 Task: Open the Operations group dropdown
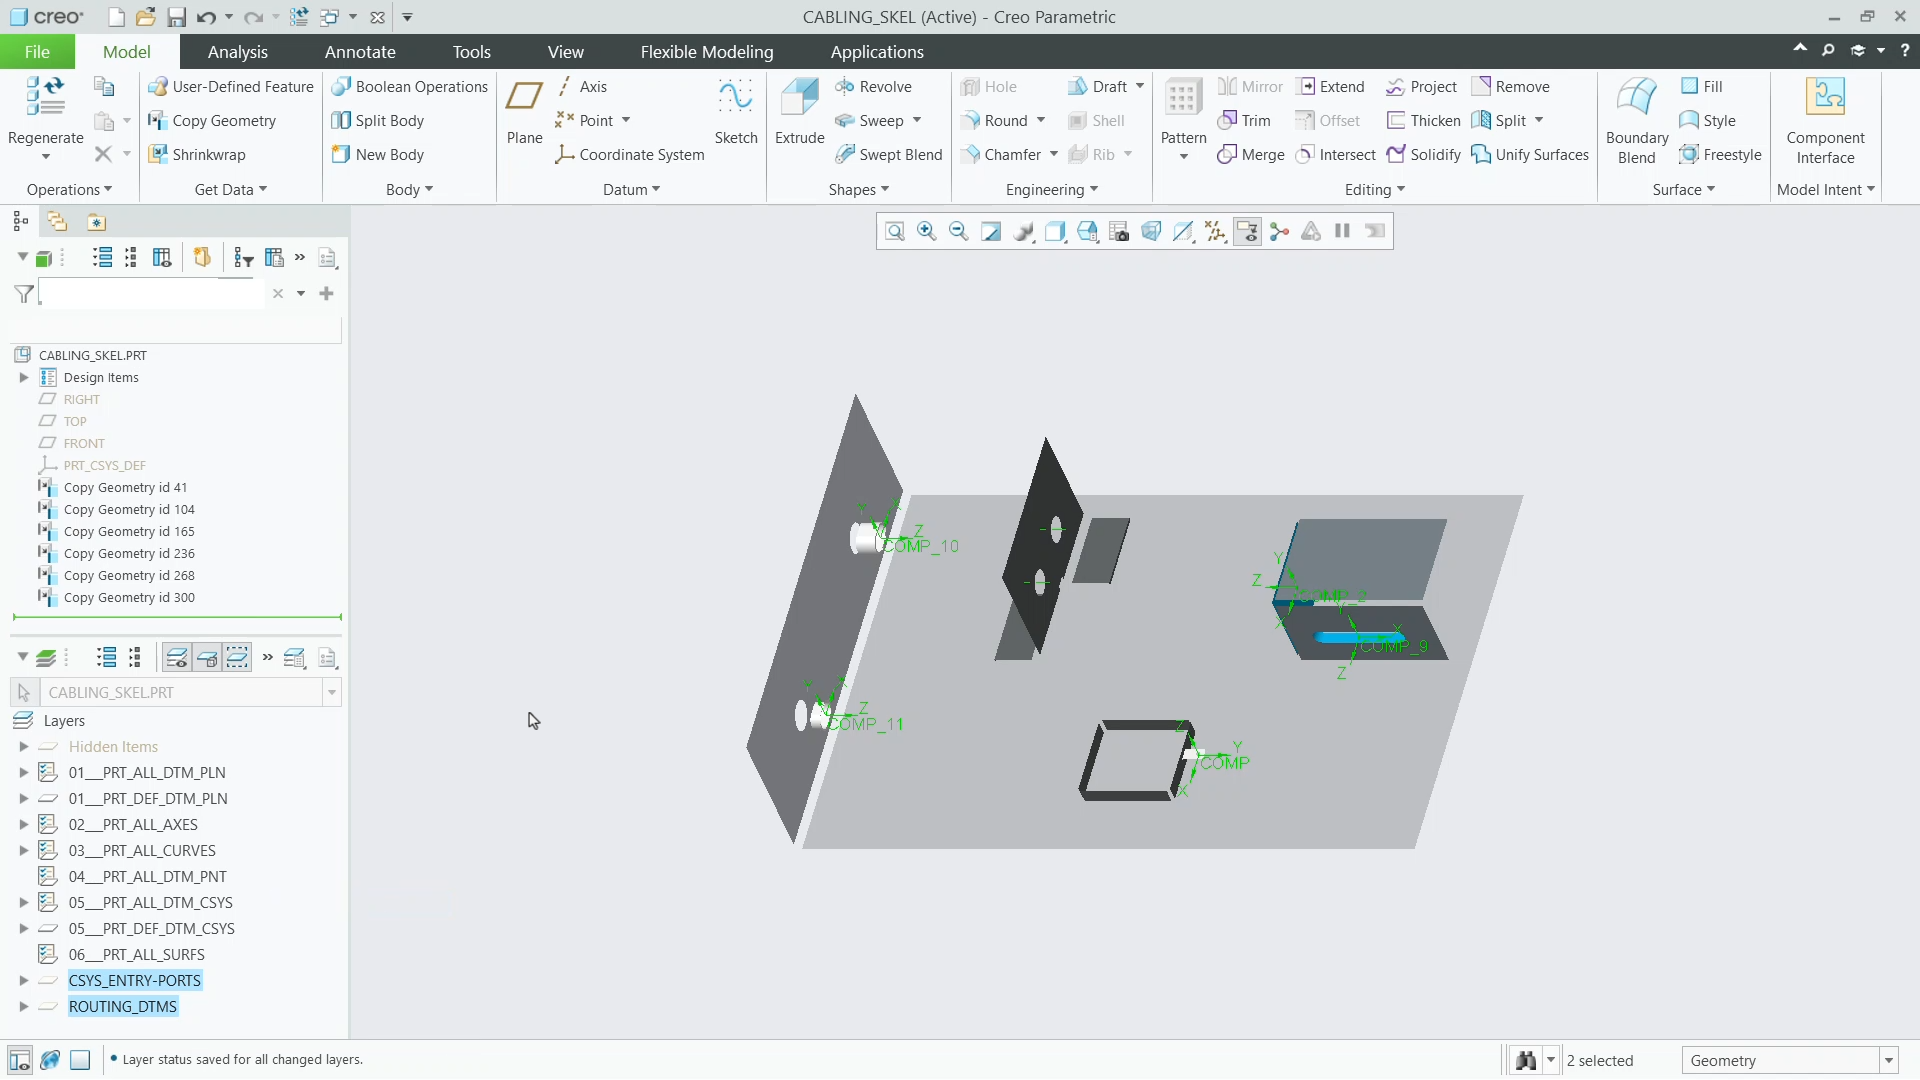tap(69, 190)
